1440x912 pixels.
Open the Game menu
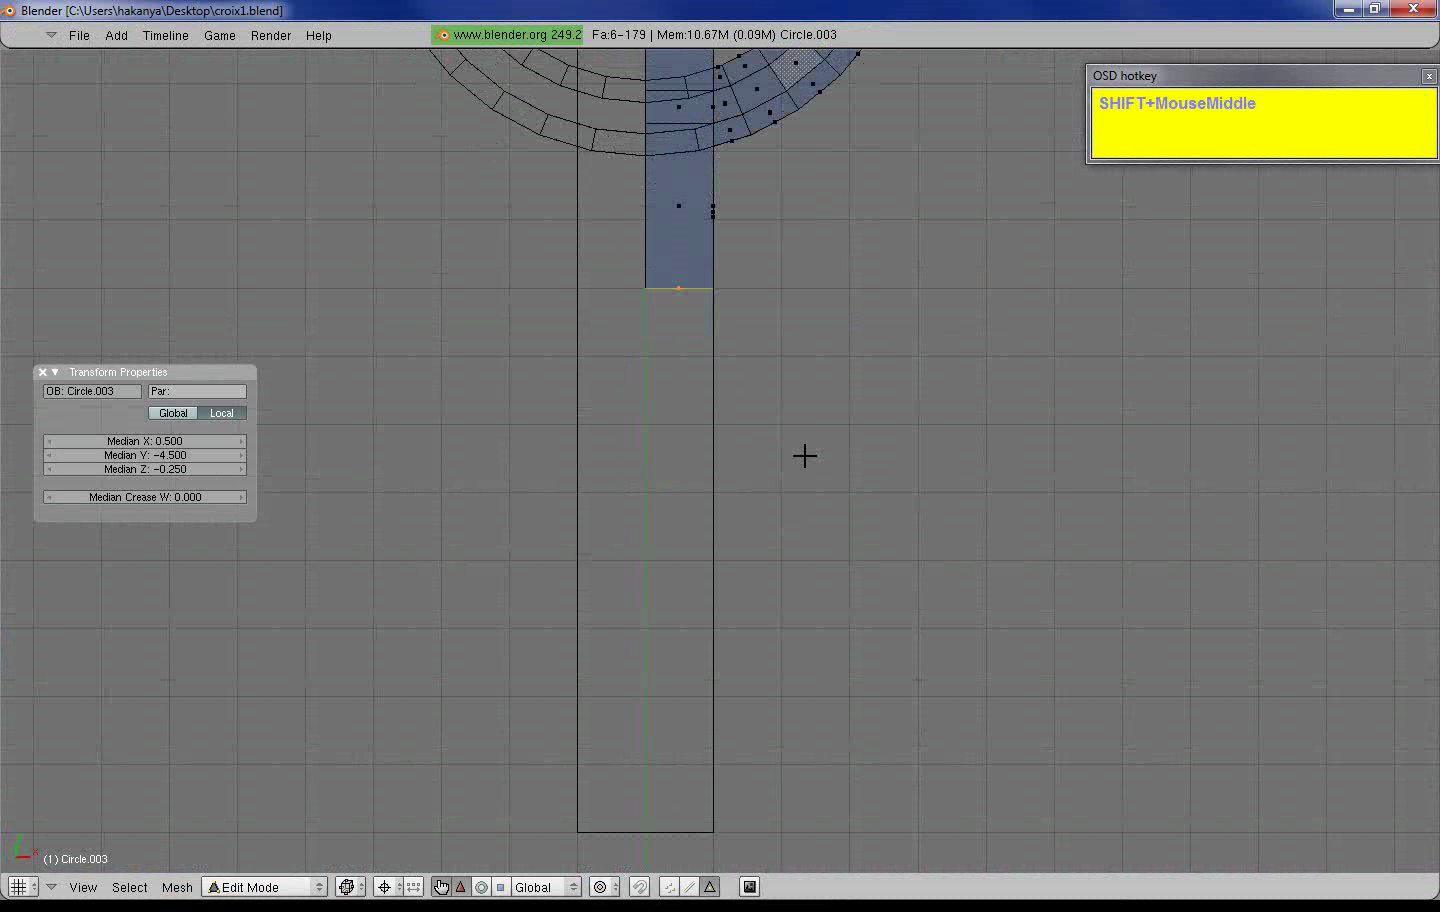click(219, 35)
